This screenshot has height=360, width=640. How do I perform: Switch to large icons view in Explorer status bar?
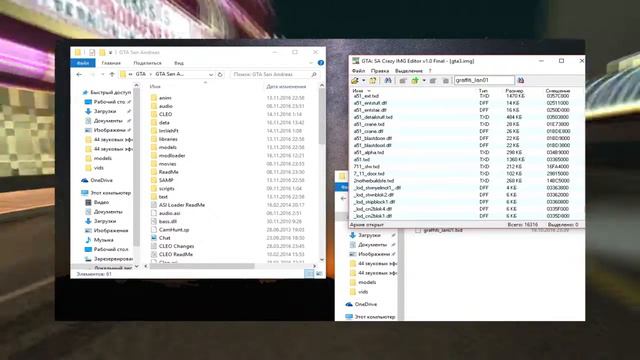pos(319,273)
